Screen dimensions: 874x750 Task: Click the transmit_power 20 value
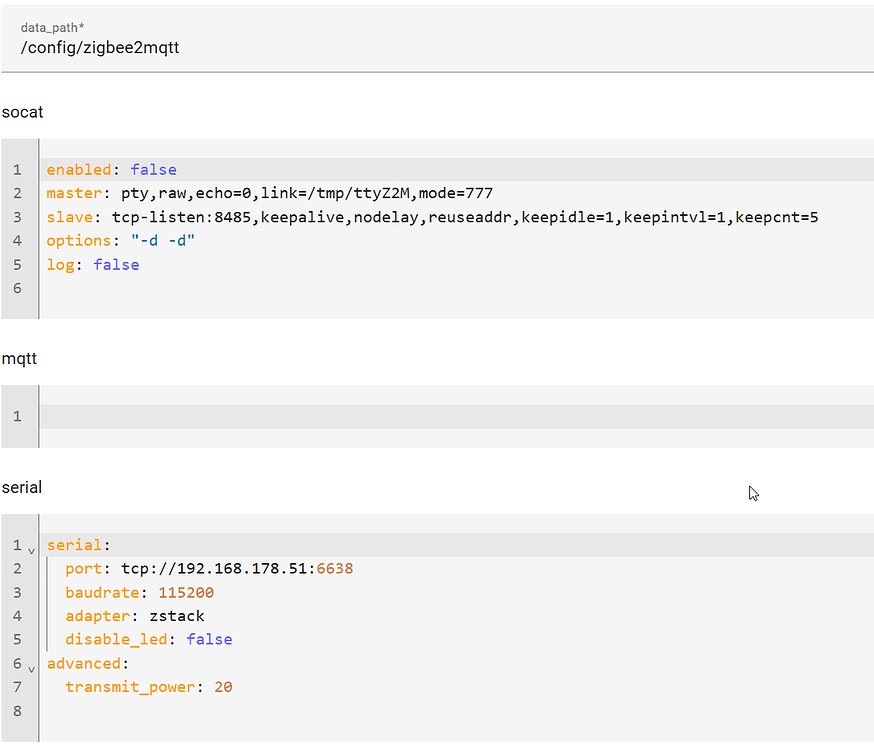[x=223, y=687]
